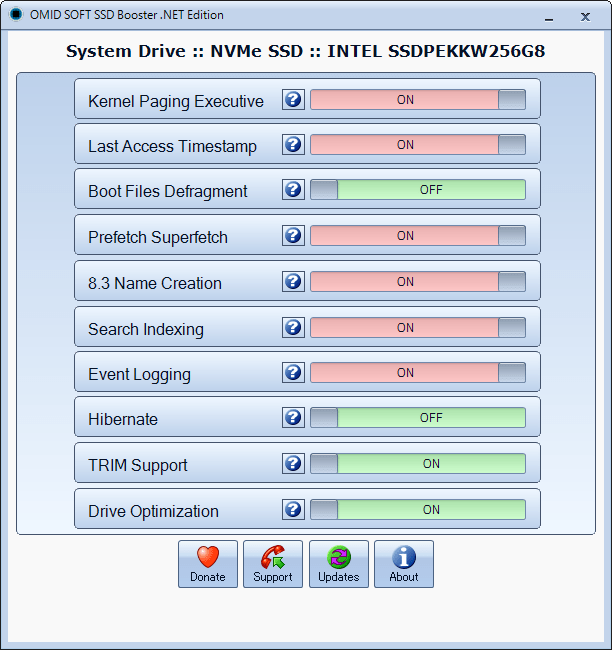Open the About dialog

404,564
